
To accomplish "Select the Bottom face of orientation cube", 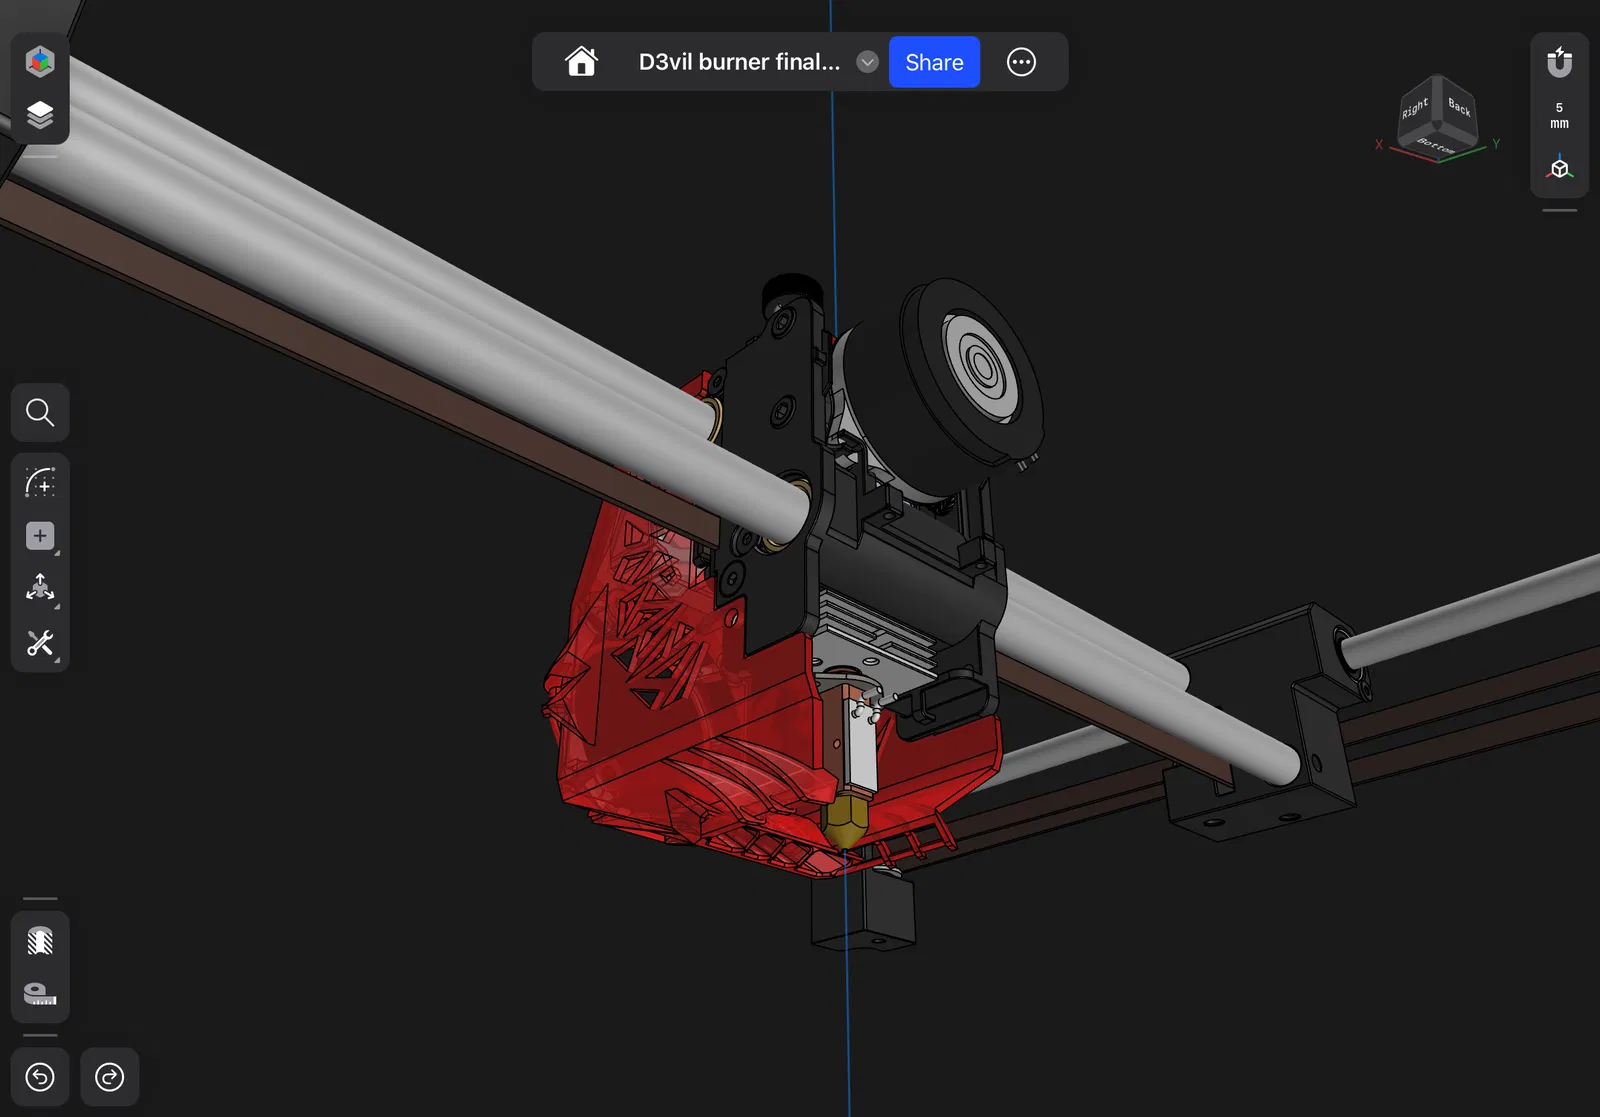I will click(x=1436, y=146).
